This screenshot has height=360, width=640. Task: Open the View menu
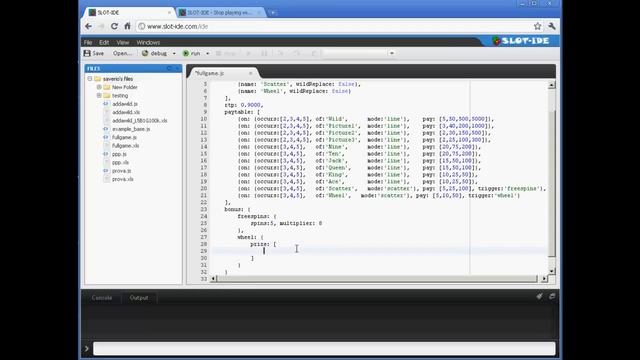click(122, 42)
